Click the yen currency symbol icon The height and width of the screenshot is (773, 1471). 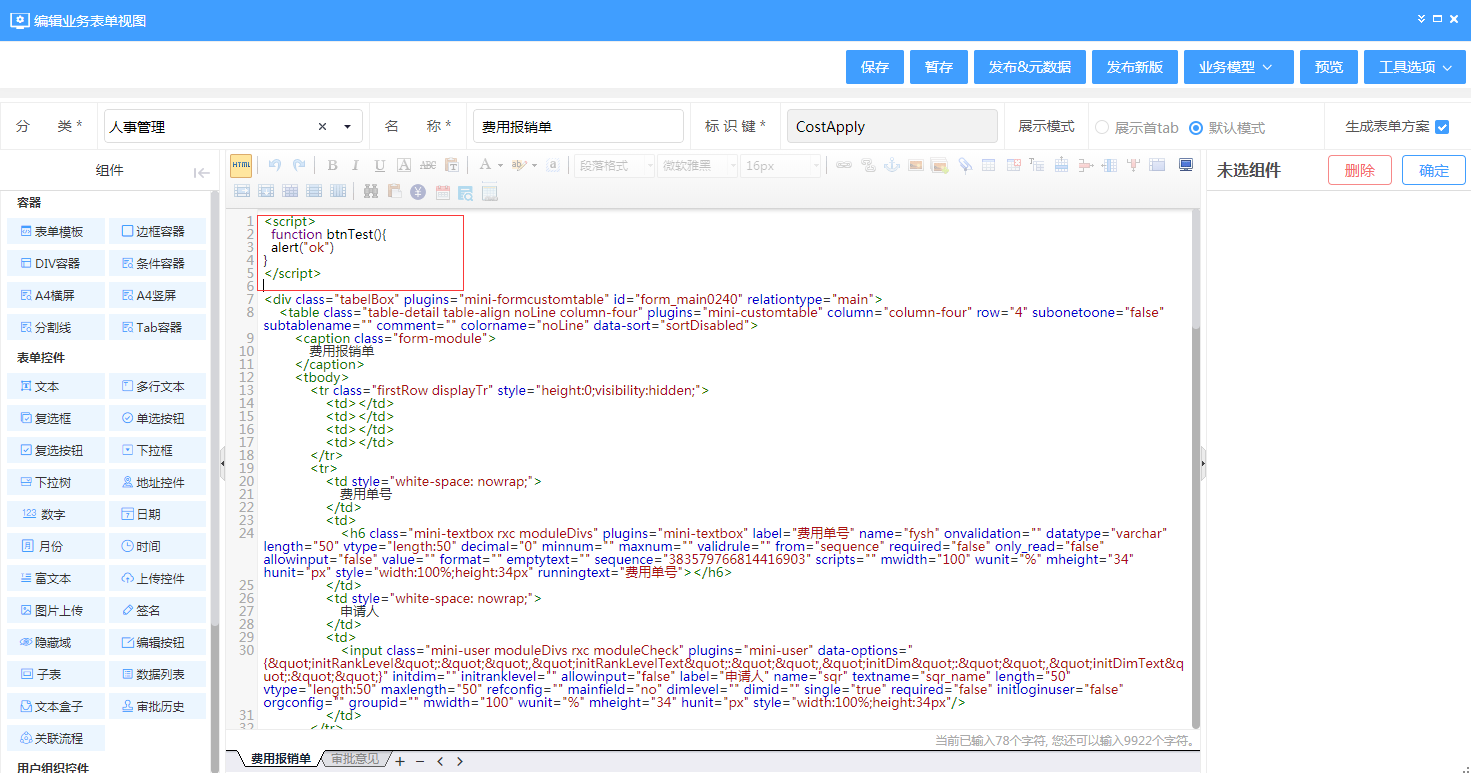[418, 191]
